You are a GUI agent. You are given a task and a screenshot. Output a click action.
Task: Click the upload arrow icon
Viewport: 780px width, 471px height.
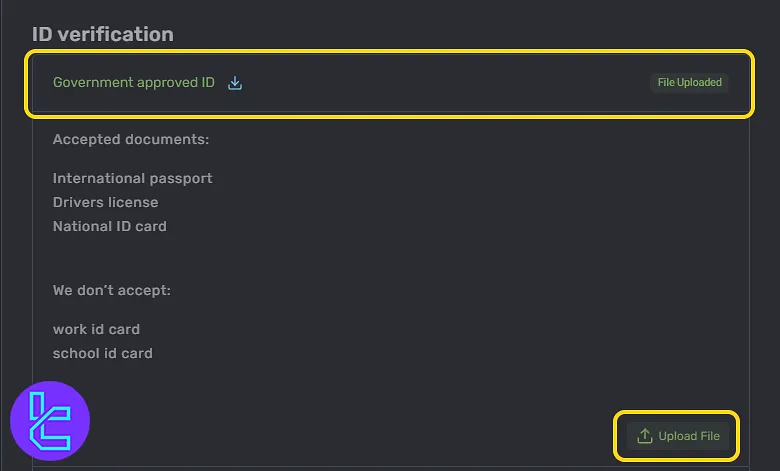645,436
